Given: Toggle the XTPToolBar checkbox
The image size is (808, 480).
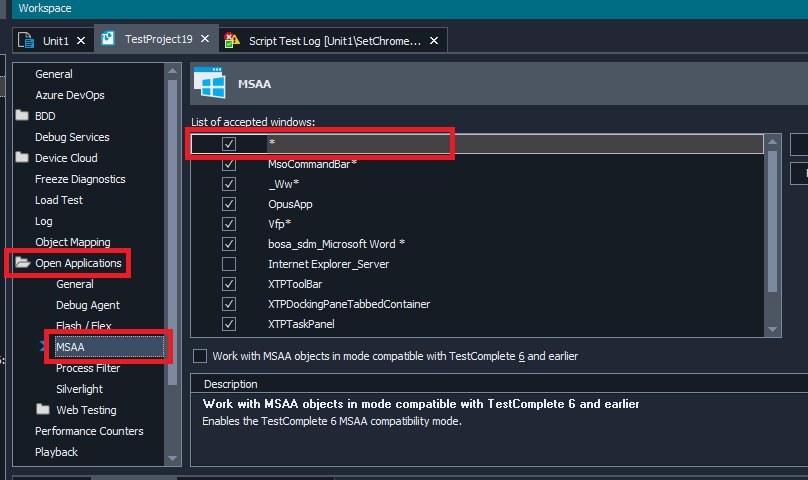Looking at the screenshot, I should (229, 284).
